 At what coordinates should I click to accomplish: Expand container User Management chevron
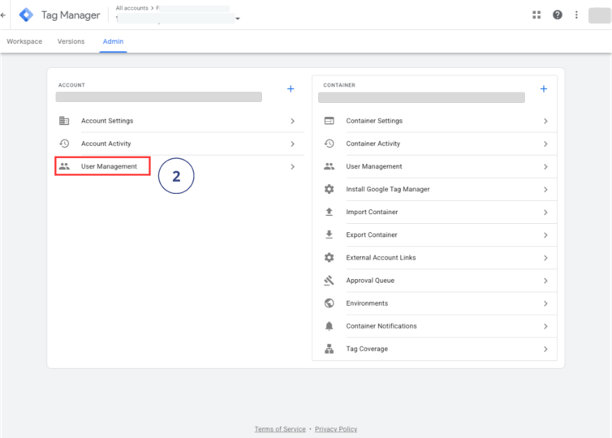[546, 167]
